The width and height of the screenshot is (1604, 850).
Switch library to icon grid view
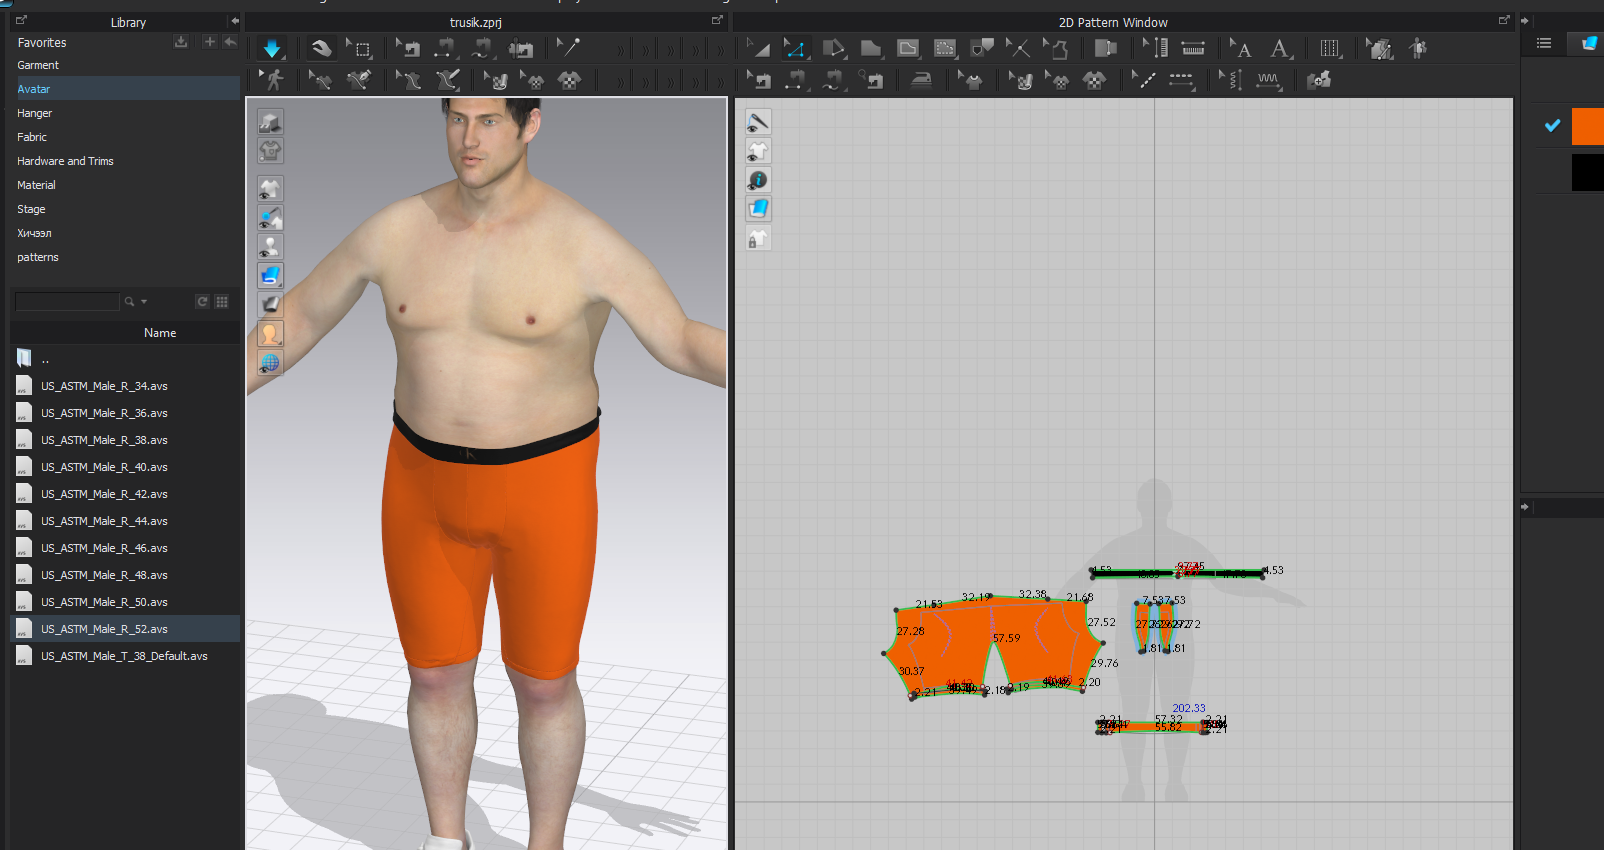point(222,301)
